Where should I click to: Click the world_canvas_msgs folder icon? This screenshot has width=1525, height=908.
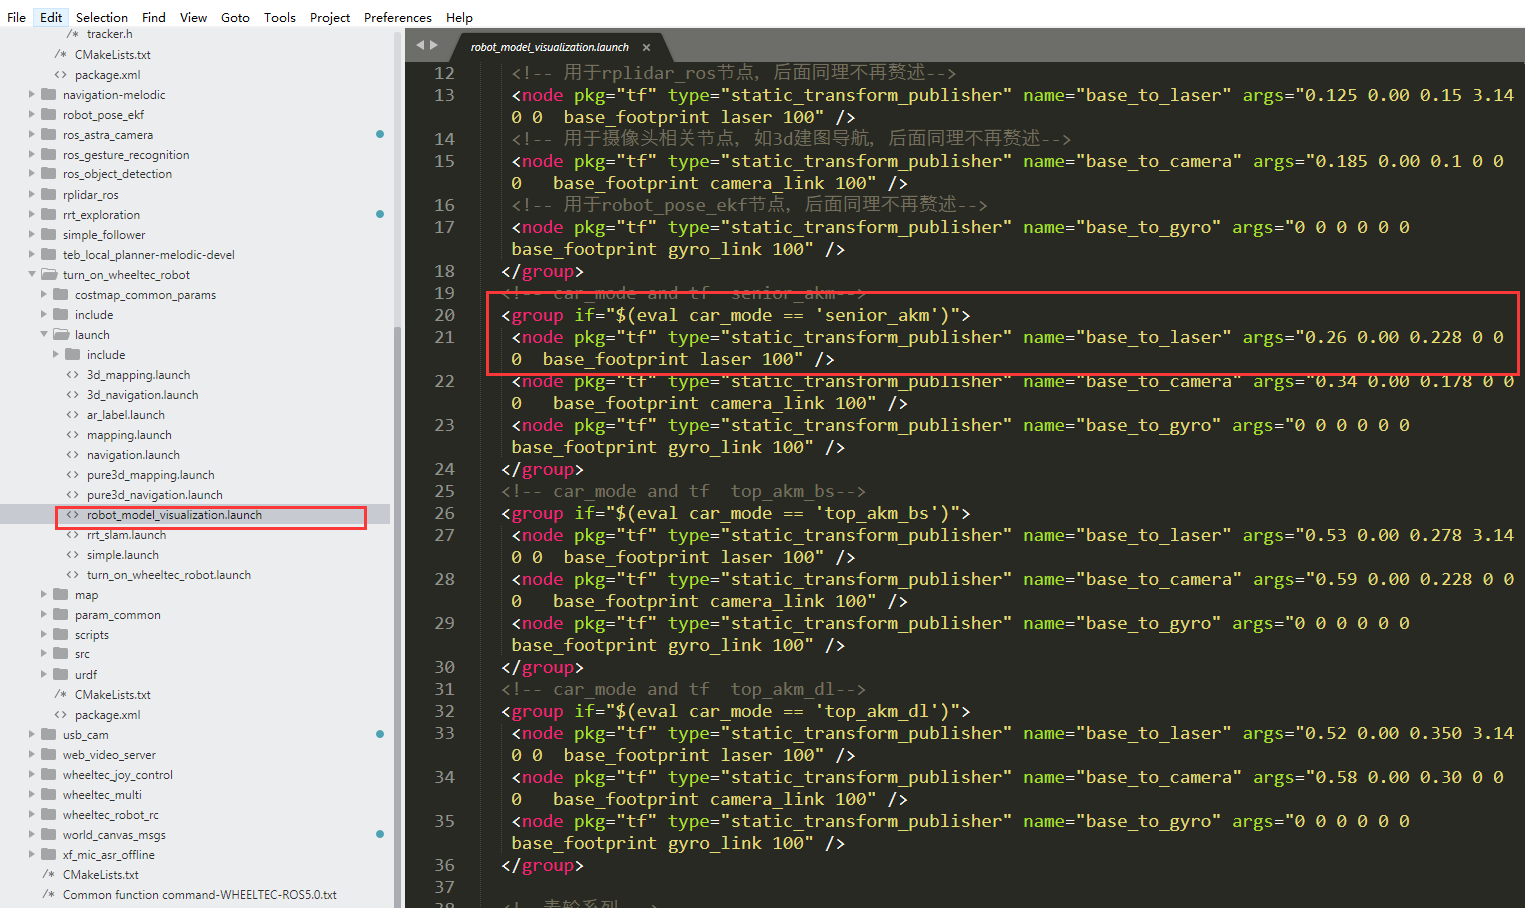coord(48,834)
